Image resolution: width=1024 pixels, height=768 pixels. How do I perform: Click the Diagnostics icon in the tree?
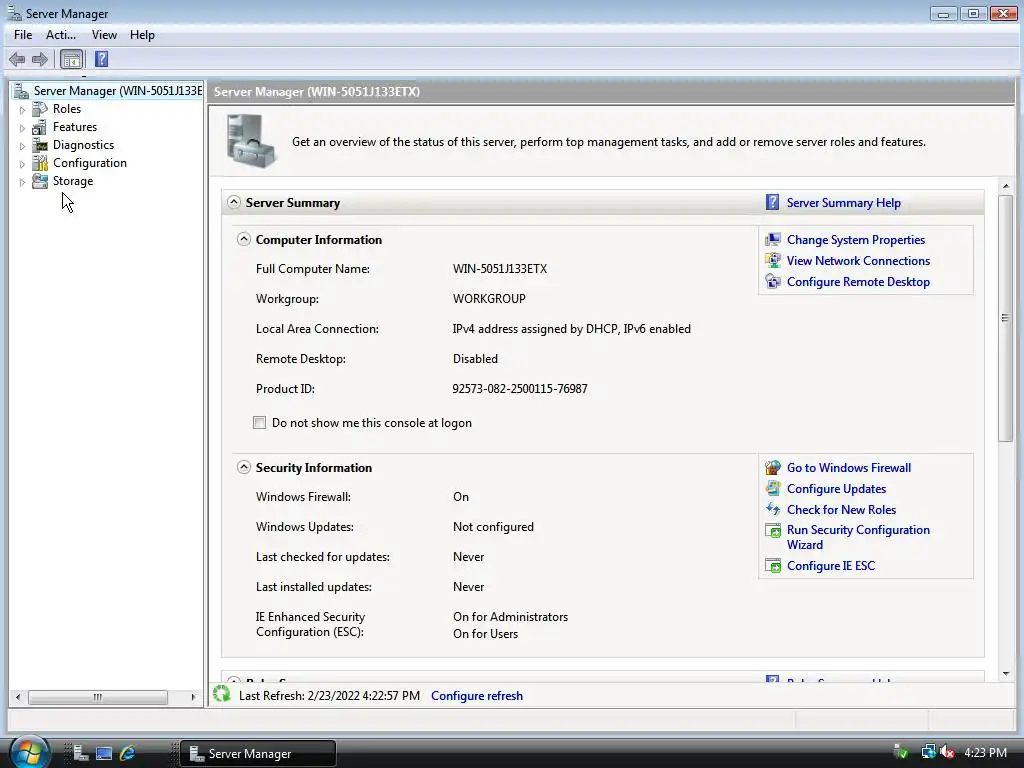[x=40, y=145]
